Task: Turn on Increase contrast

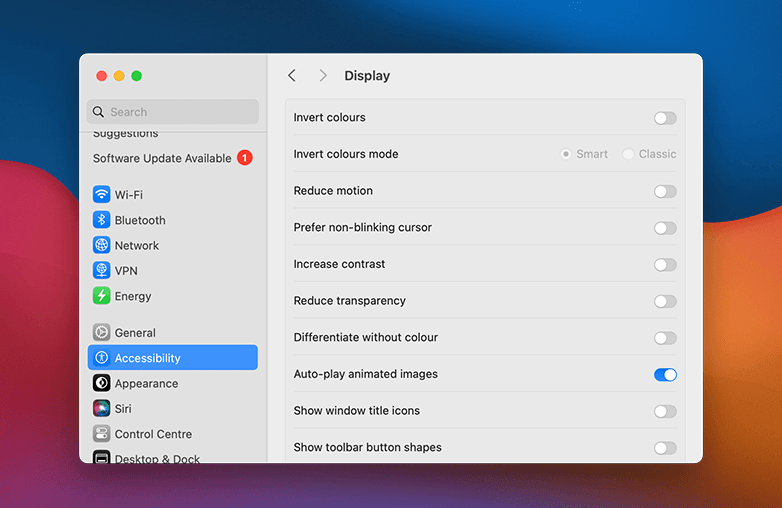Action: 665,265
